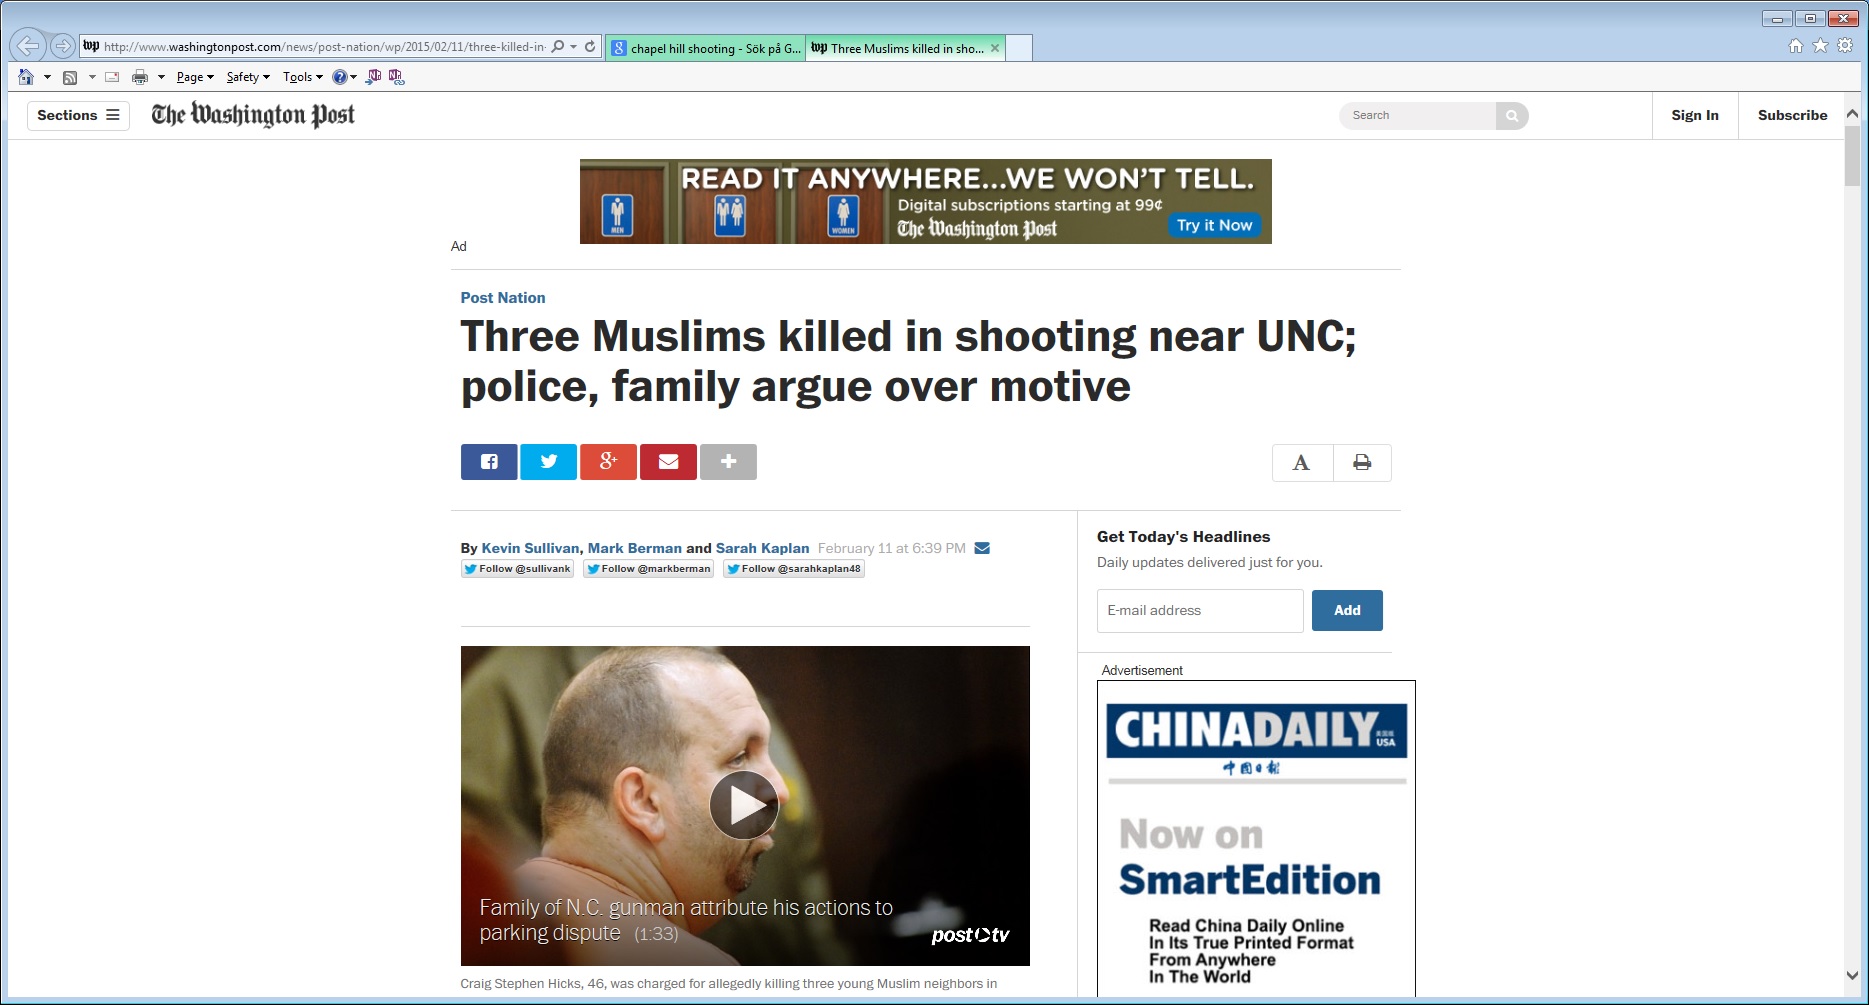Open the Sections menu

click(x=78, y=115)
